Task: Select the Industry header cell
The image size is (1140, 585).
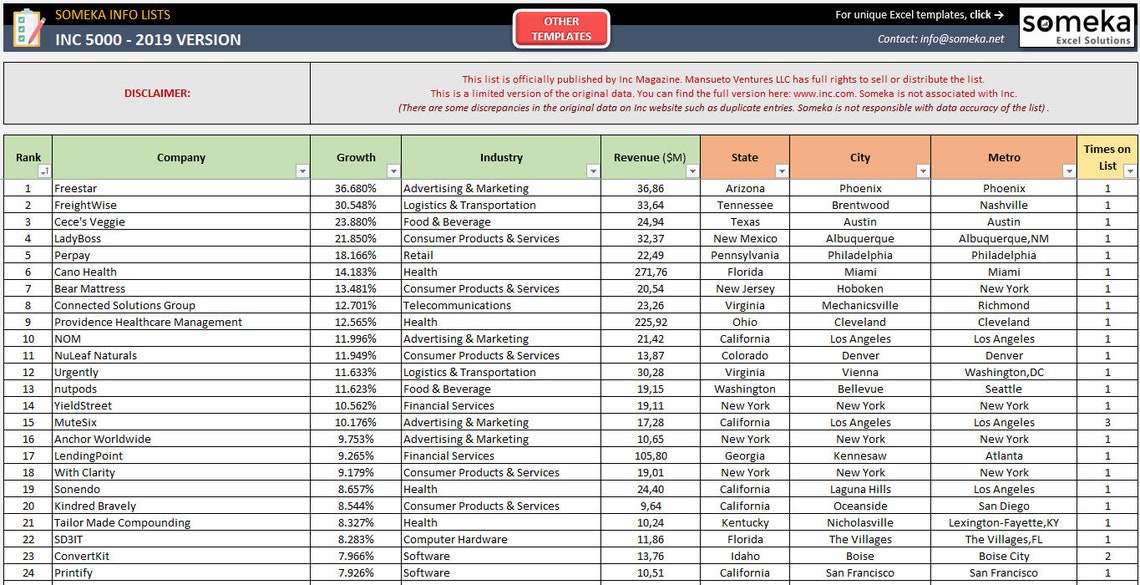Action: [x=501, y=157]
